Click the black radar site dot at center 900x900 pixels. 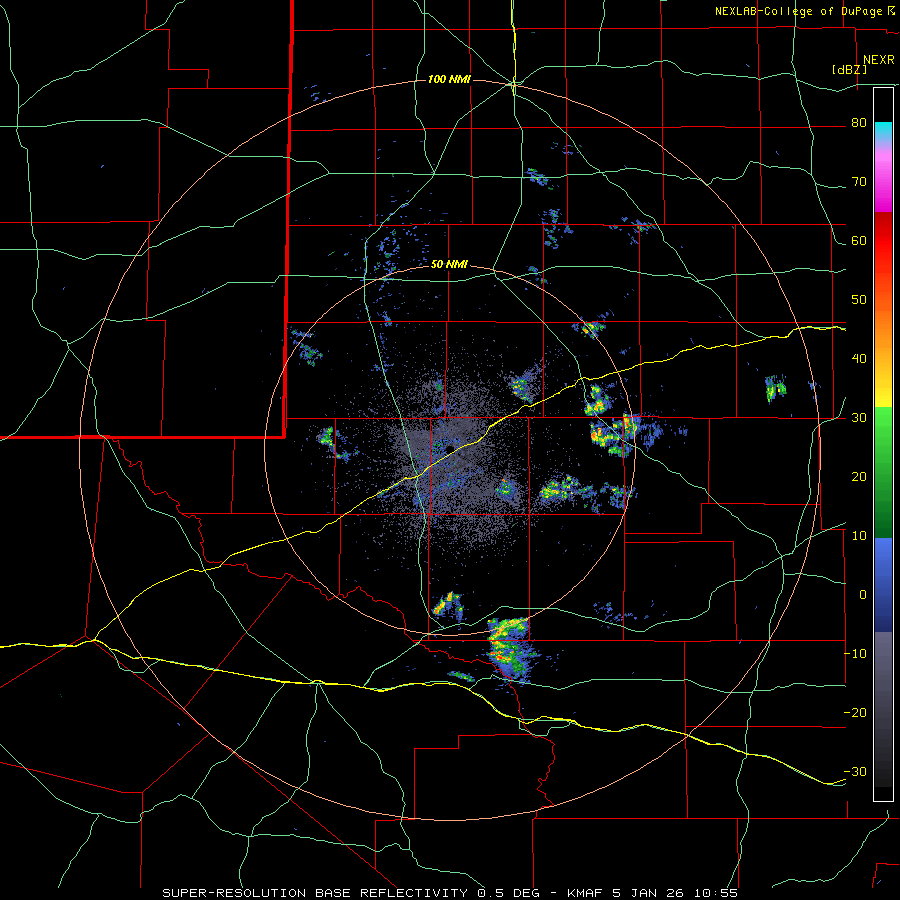[449, 448]
